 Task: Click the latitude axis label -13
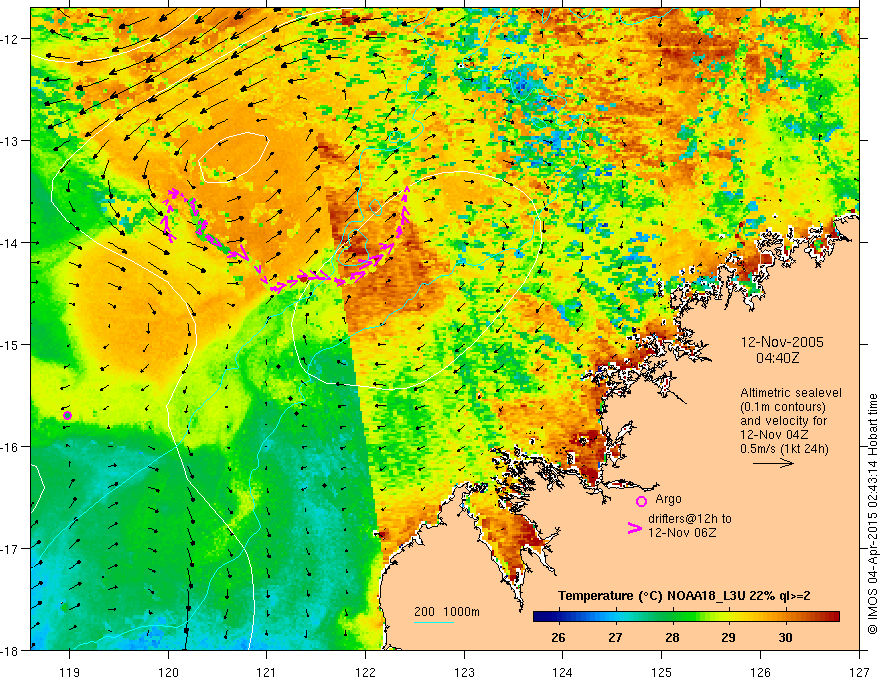(x=10, y=140)
